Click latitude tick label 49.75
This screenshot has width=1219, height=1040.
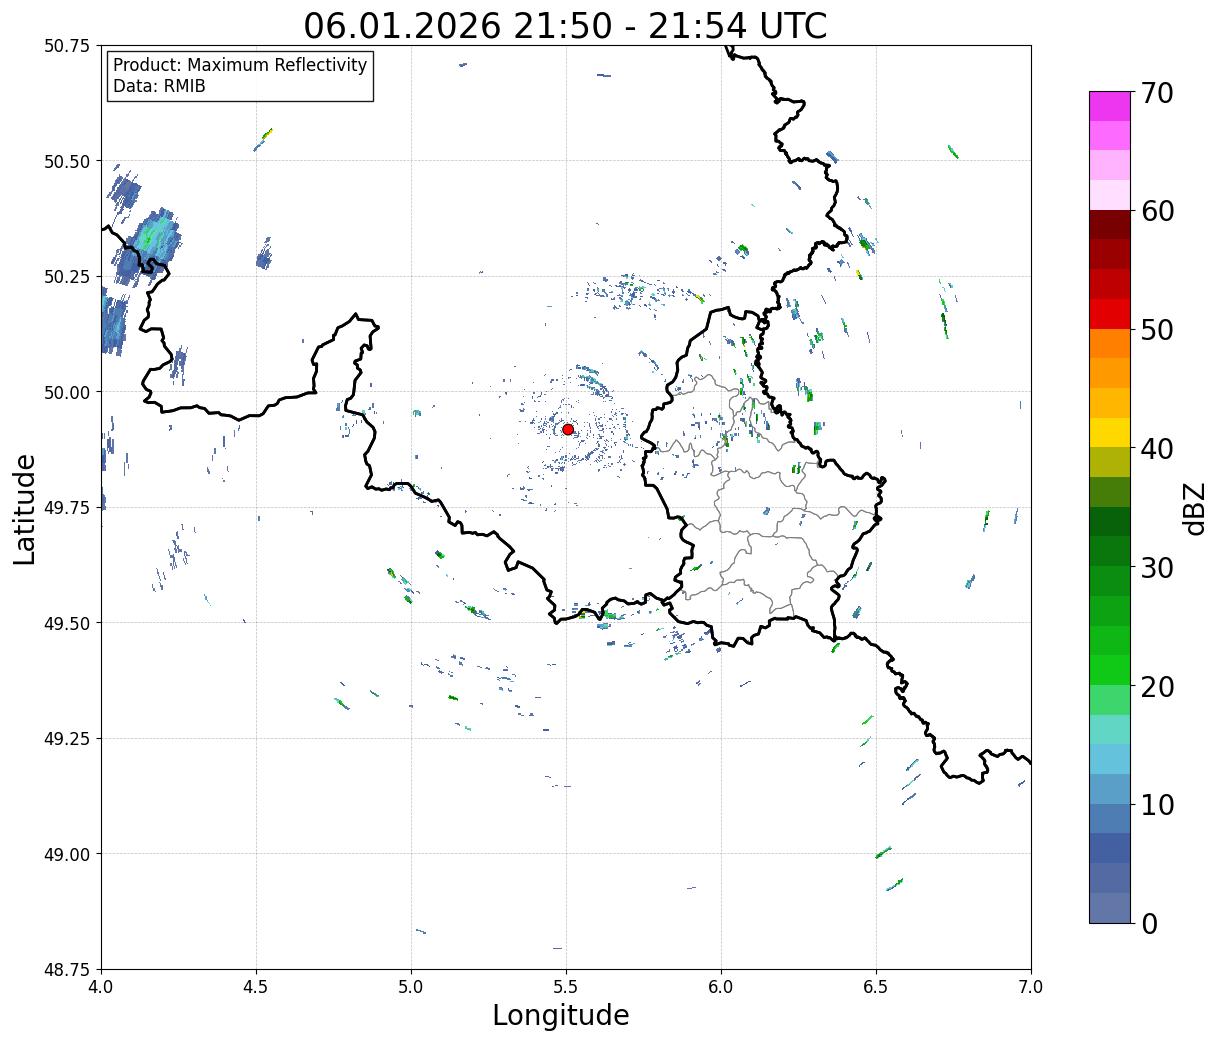67,508
